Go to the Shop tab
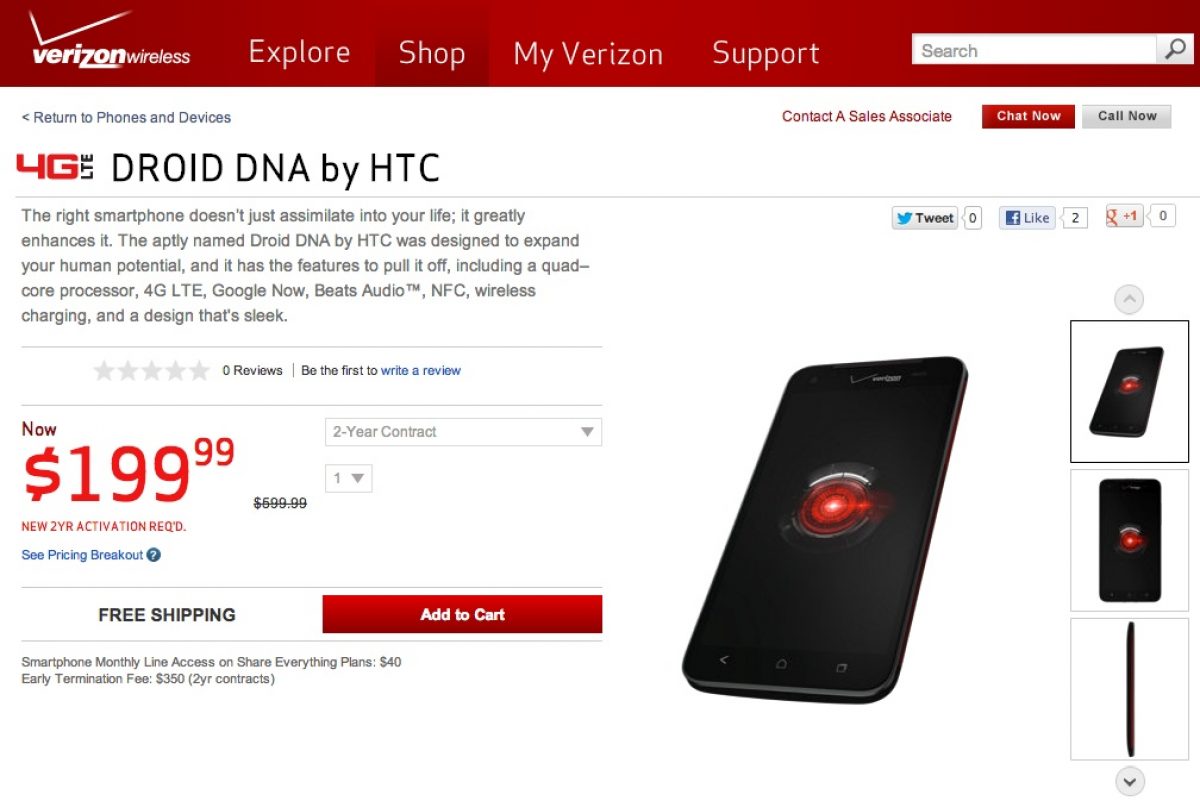1200x807 pixels. point(432,52)
